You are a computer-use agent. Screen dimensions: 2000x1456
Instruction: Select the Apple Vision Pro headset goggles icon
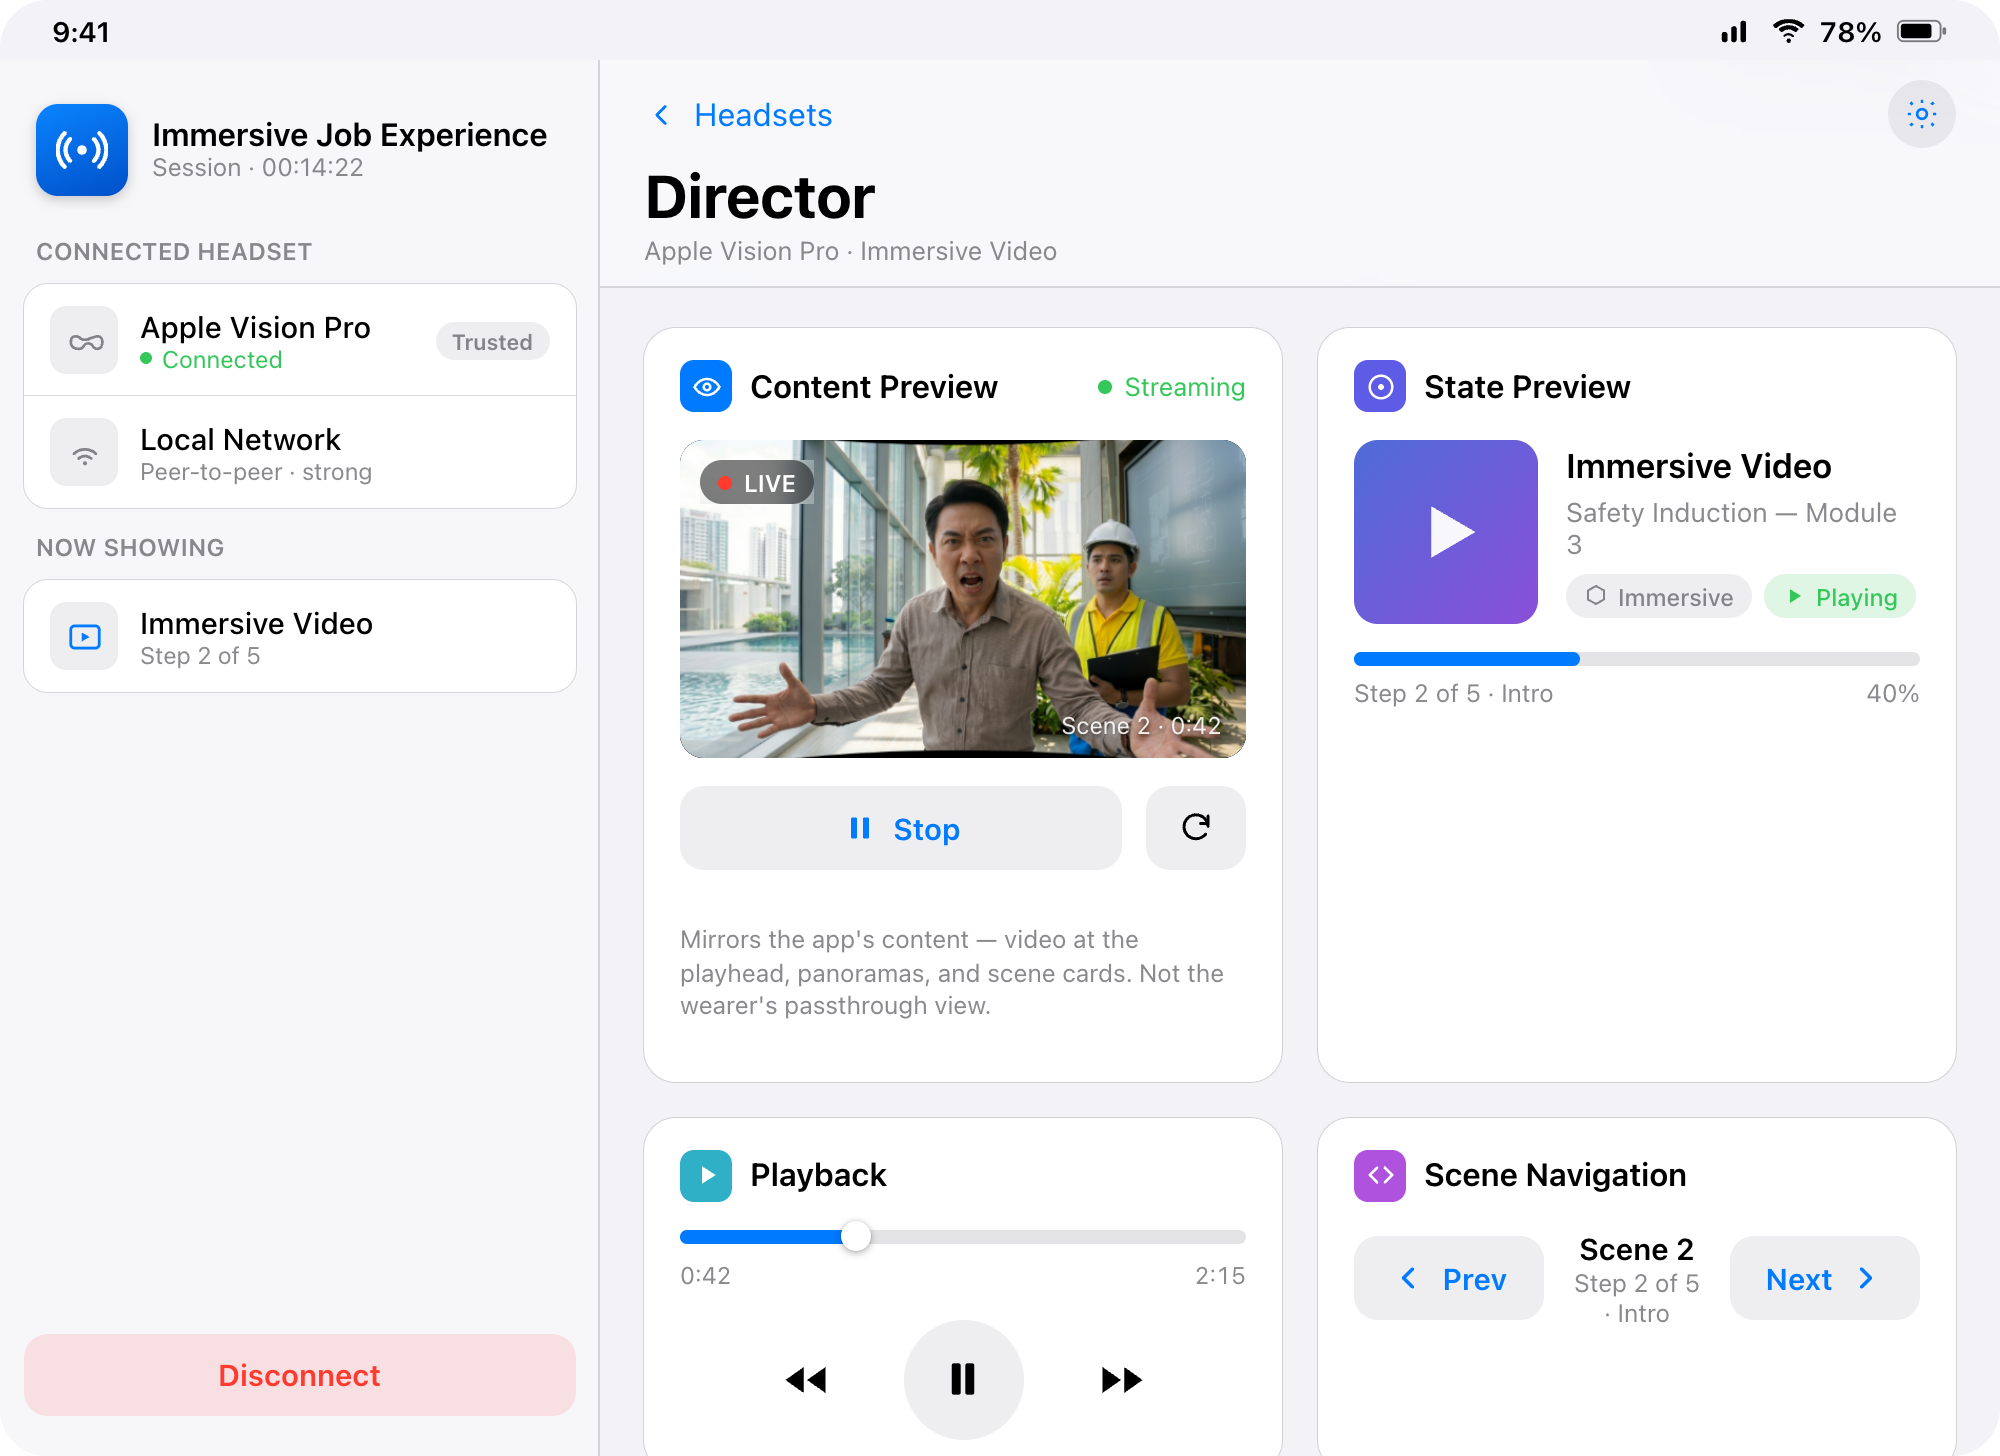[x=85, y=342]
